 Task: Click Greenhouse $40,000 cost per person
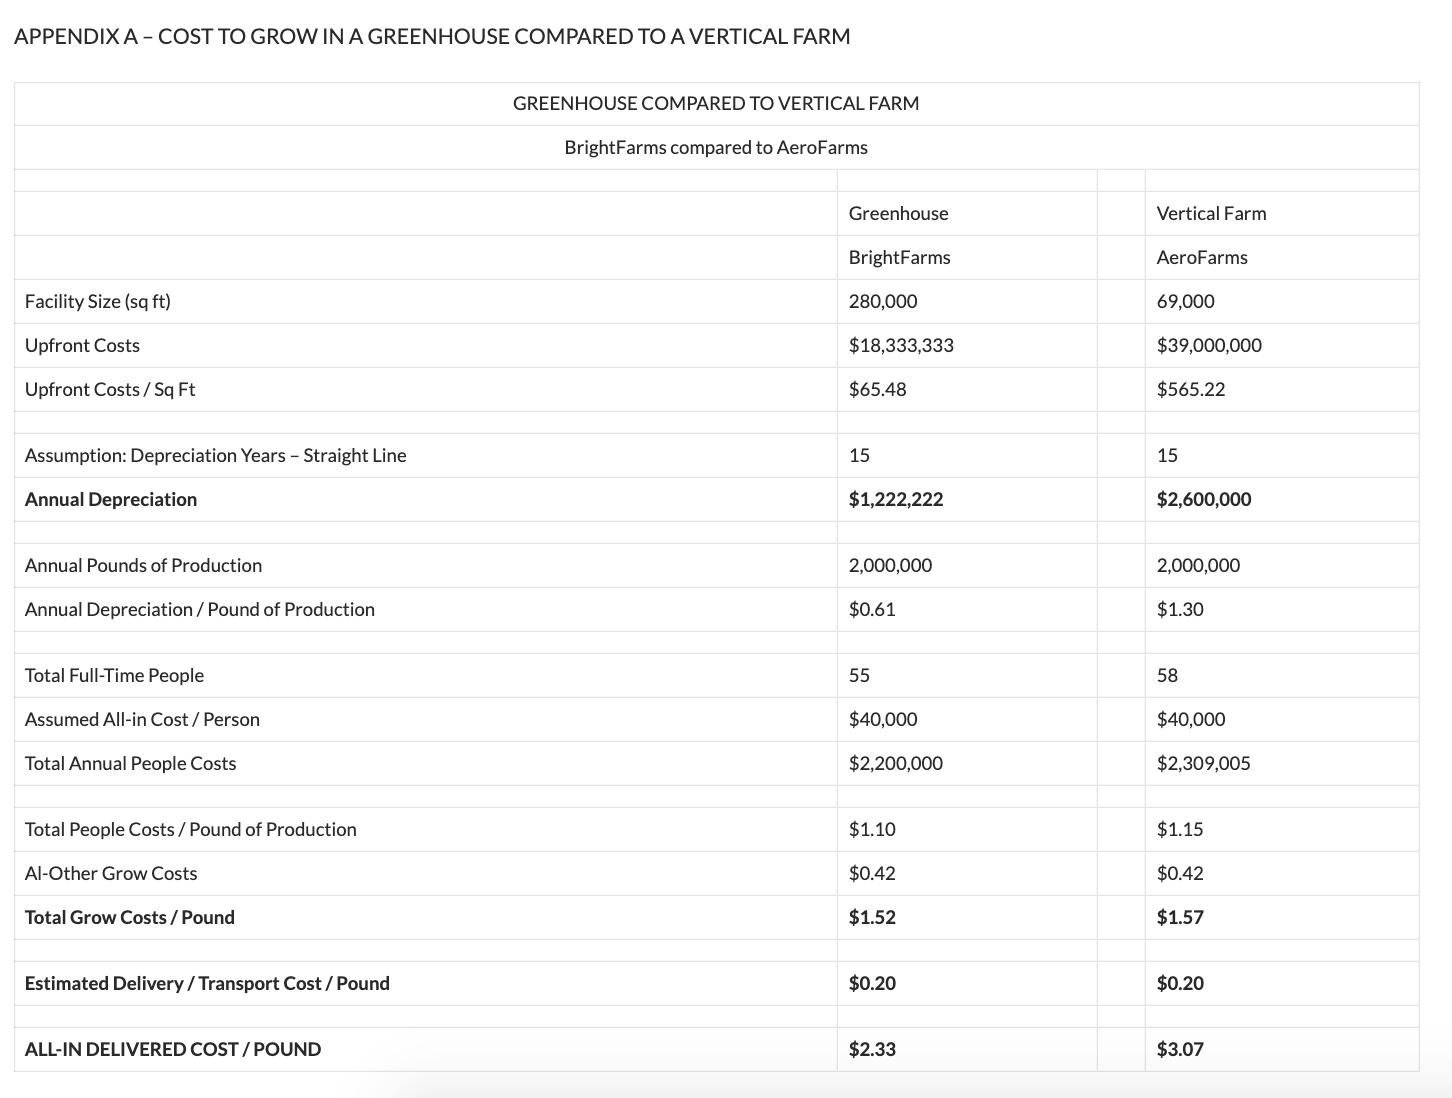click(883, 719)
